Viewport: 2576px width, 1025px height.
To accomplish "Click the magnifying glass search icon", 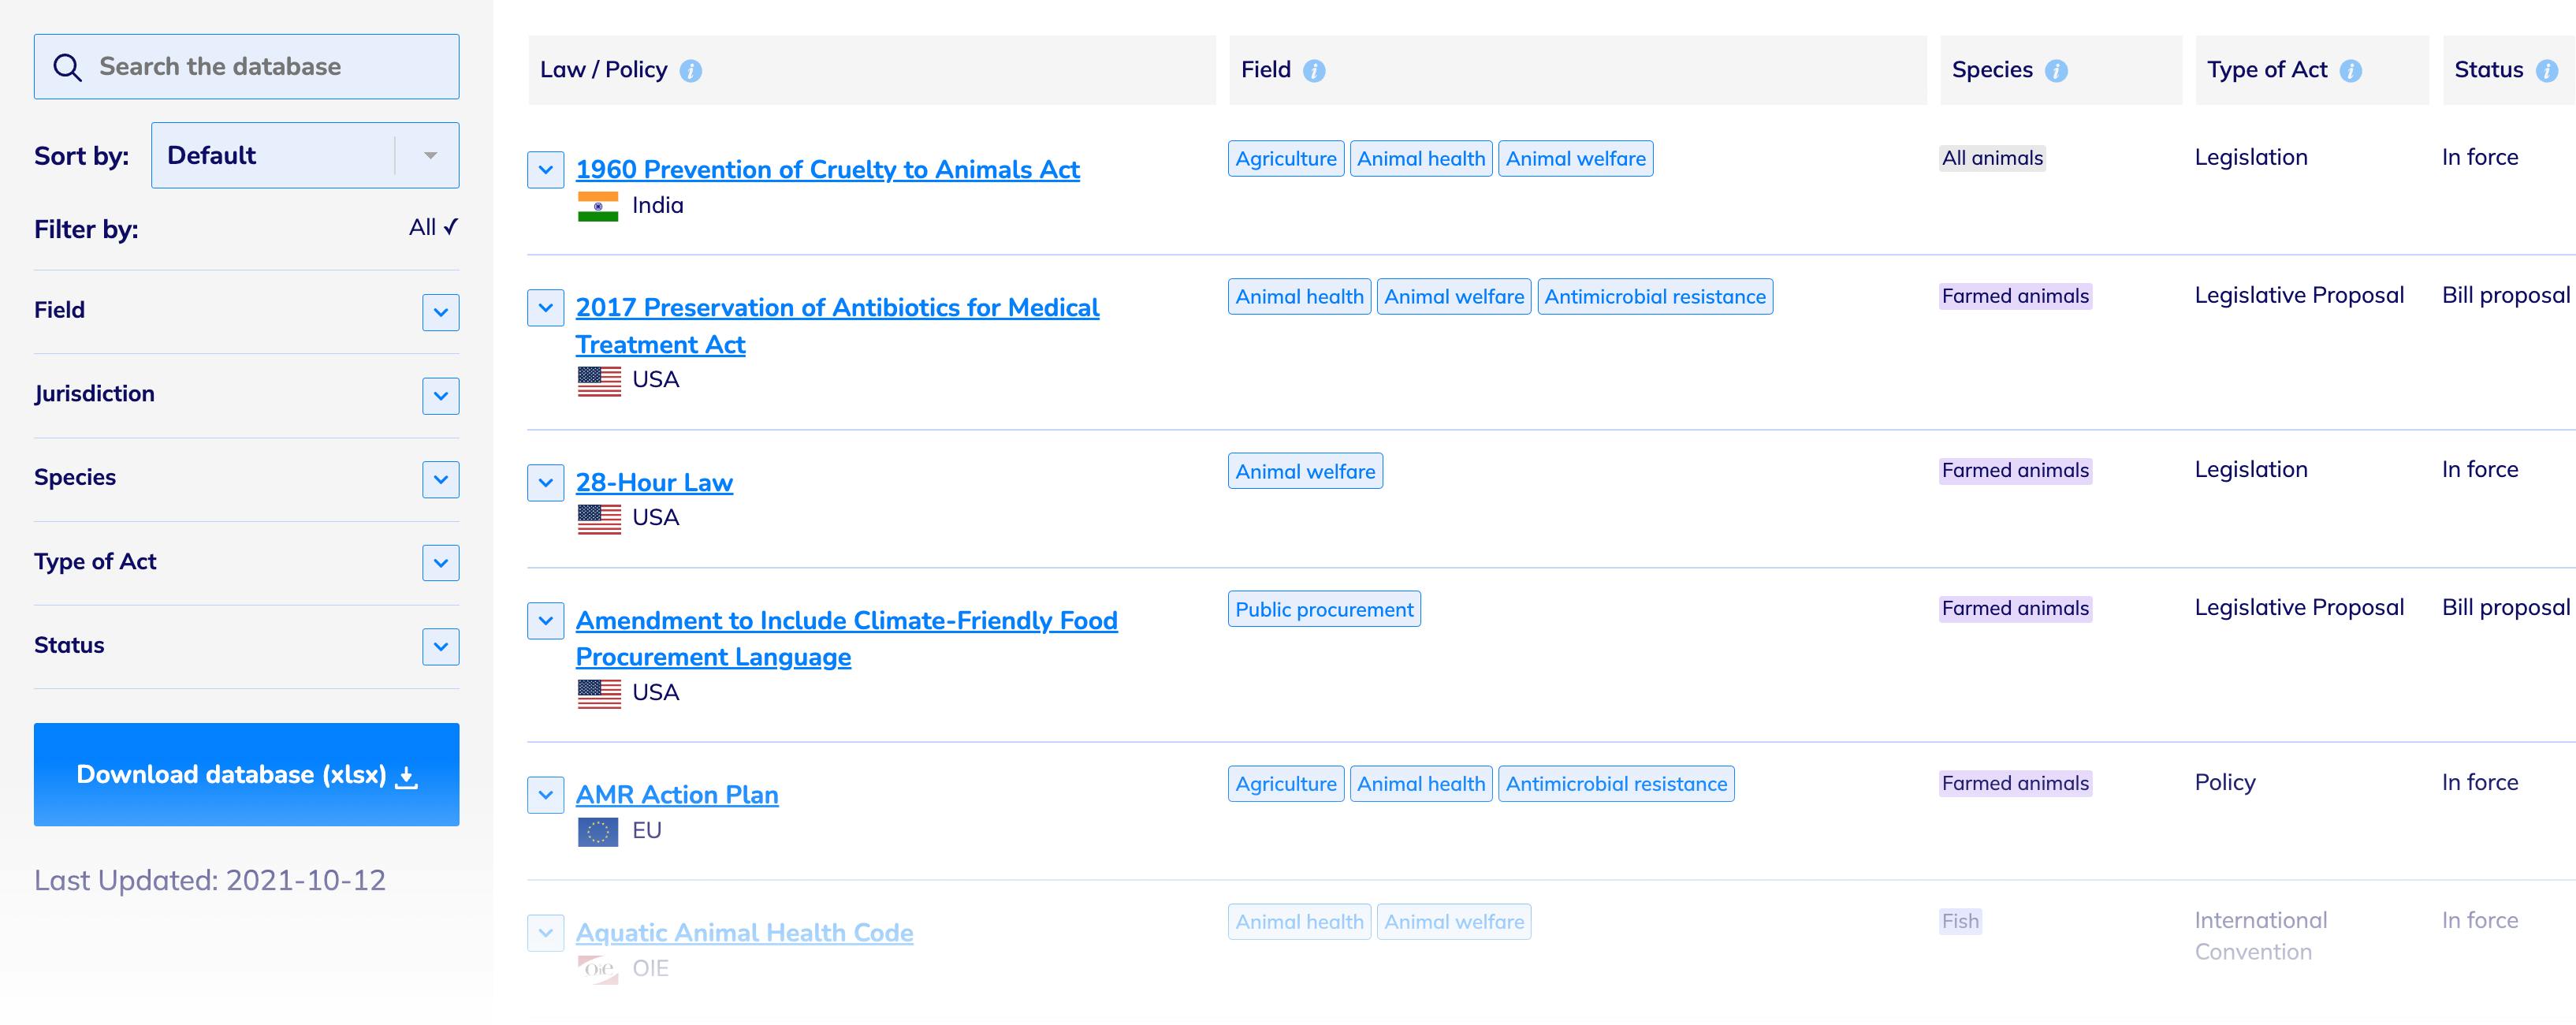I will (x=67, y=67).
